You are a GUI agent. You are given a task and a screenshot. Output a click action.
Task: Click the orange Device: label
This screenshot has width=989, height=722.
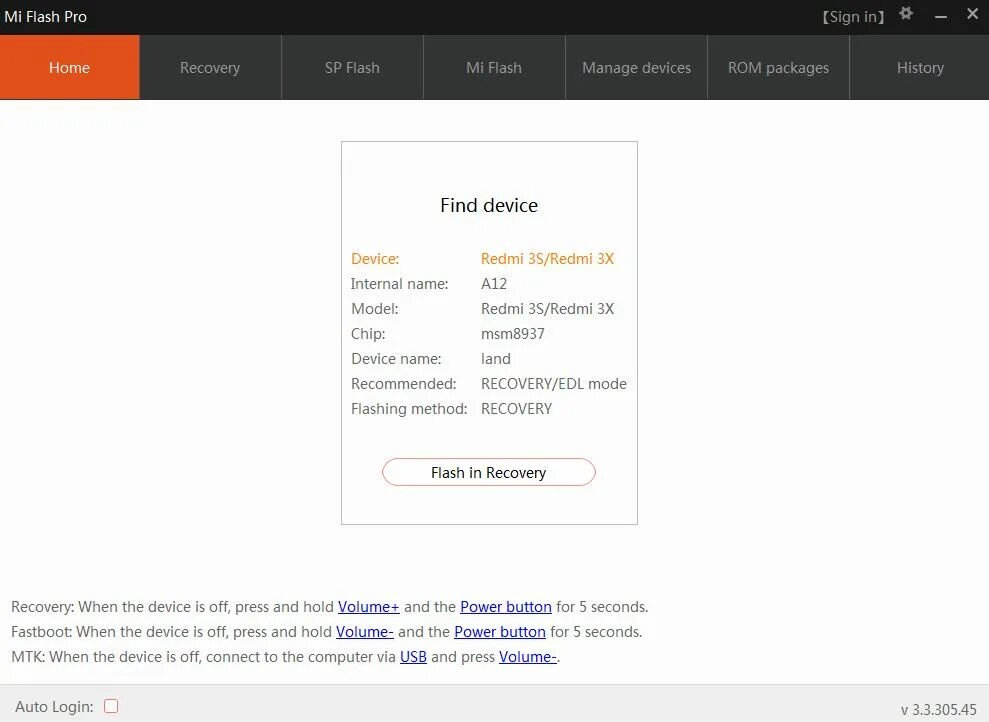pyautogui.click(x=375, y=259)
